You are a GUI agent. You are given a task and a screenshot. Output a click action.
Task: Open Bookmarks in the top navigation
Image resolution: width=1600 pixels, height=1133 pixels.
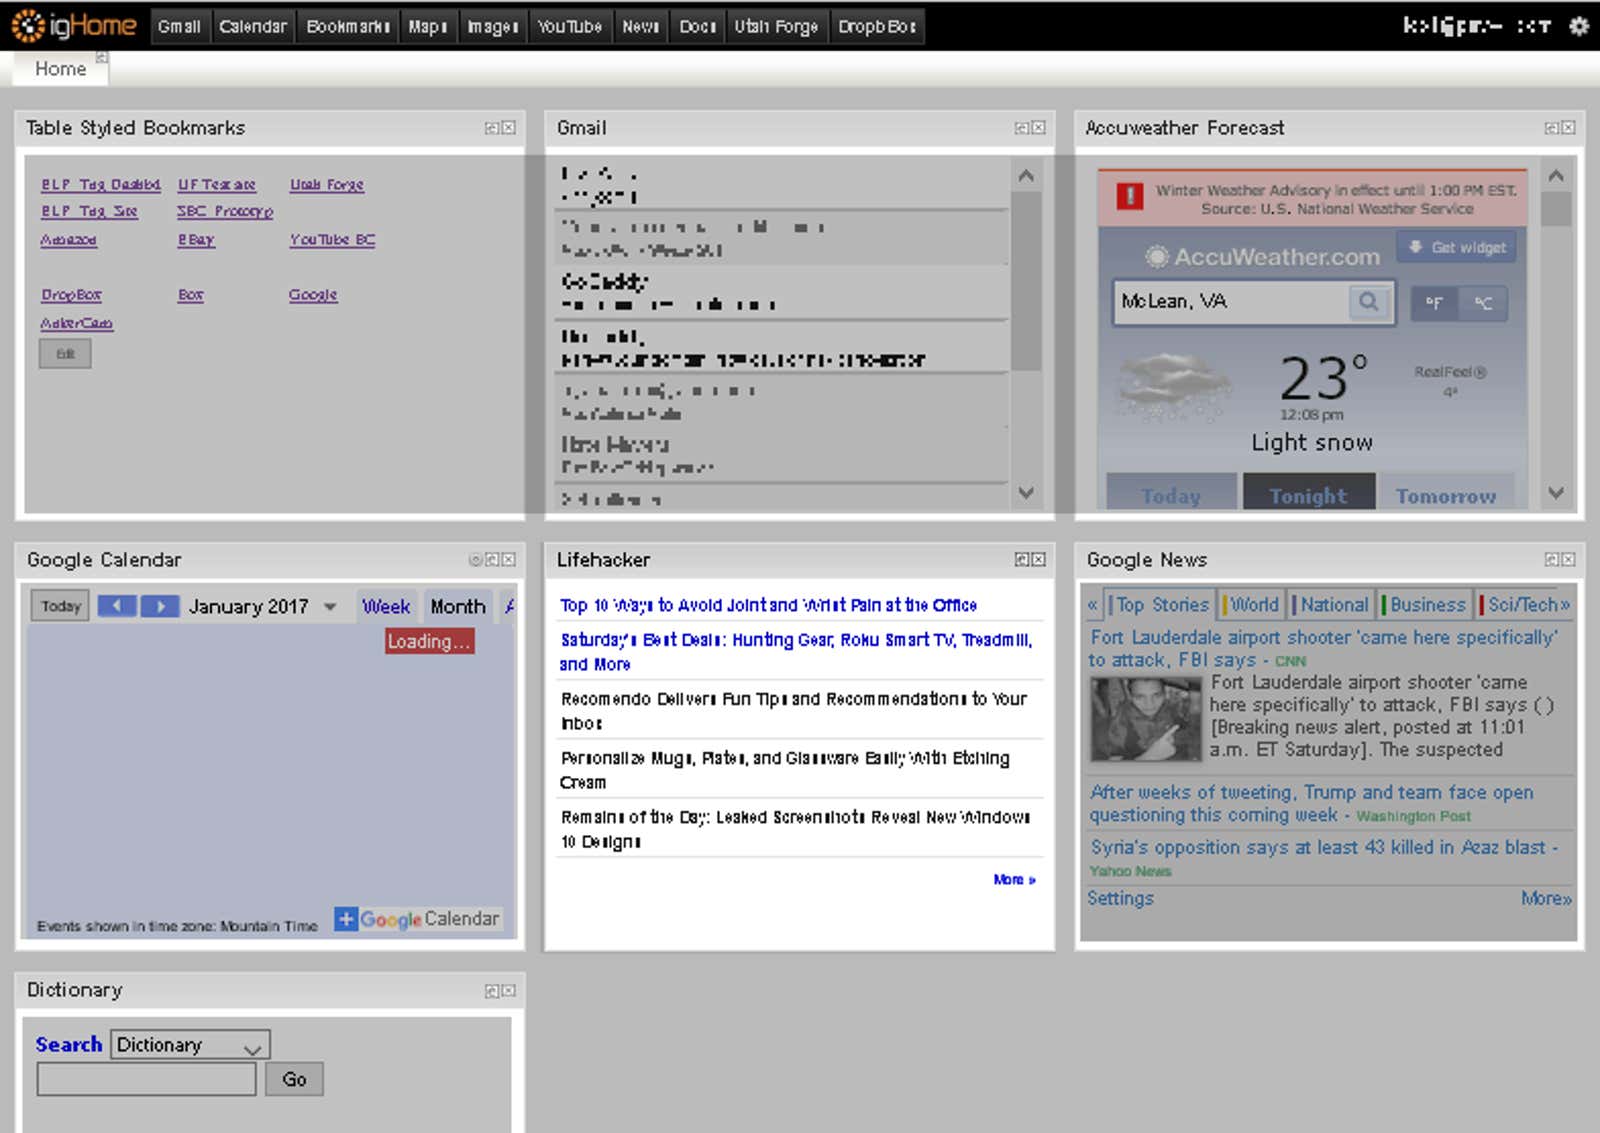point(347,27)
